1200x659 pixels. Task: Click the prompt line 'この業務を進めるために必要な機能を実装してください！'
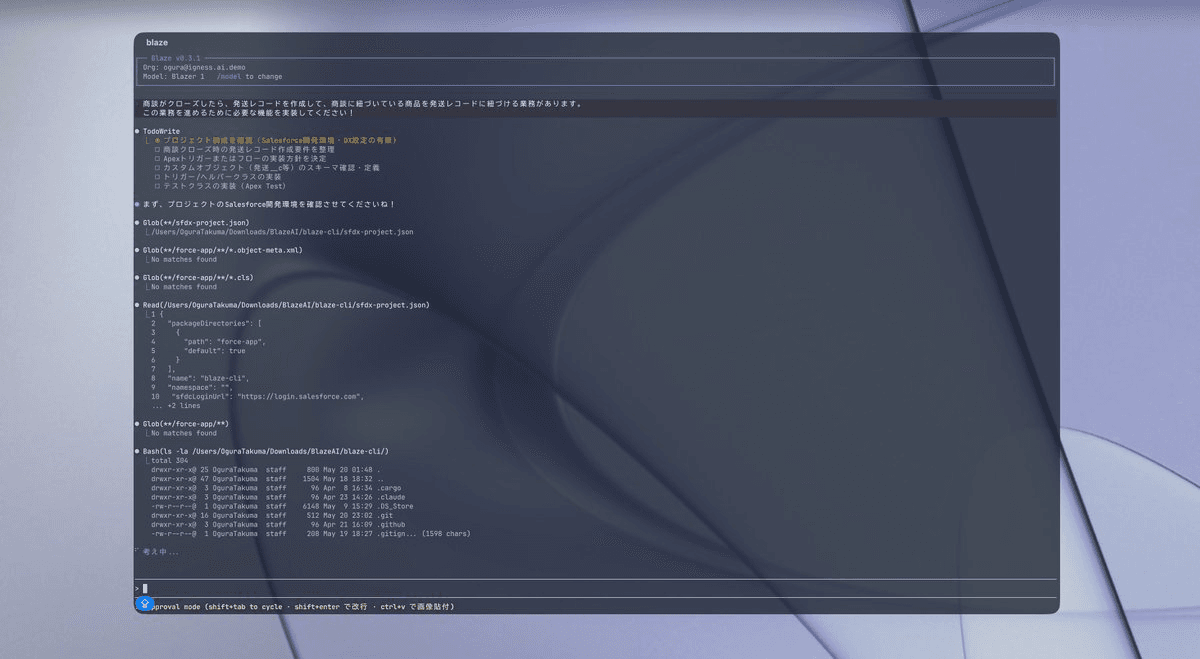point(249,113)
